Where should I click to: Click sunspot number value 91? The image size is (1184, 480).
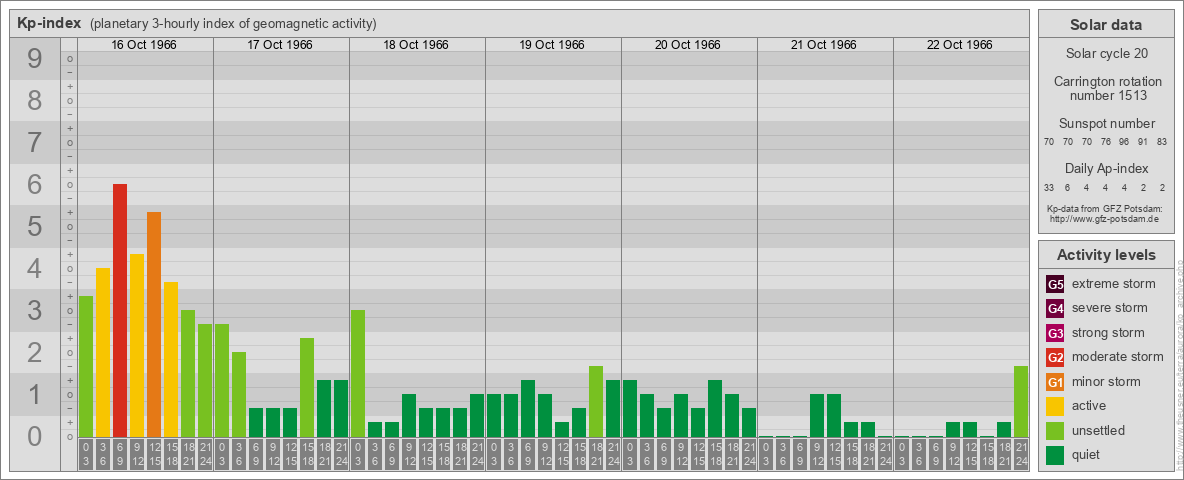coord(1142,142)
